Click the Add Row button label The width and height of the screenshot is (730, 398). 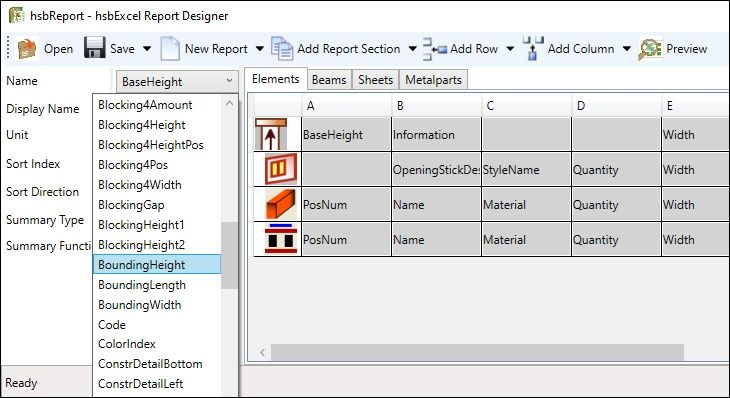pyautogui.click(x=474, y=49)
